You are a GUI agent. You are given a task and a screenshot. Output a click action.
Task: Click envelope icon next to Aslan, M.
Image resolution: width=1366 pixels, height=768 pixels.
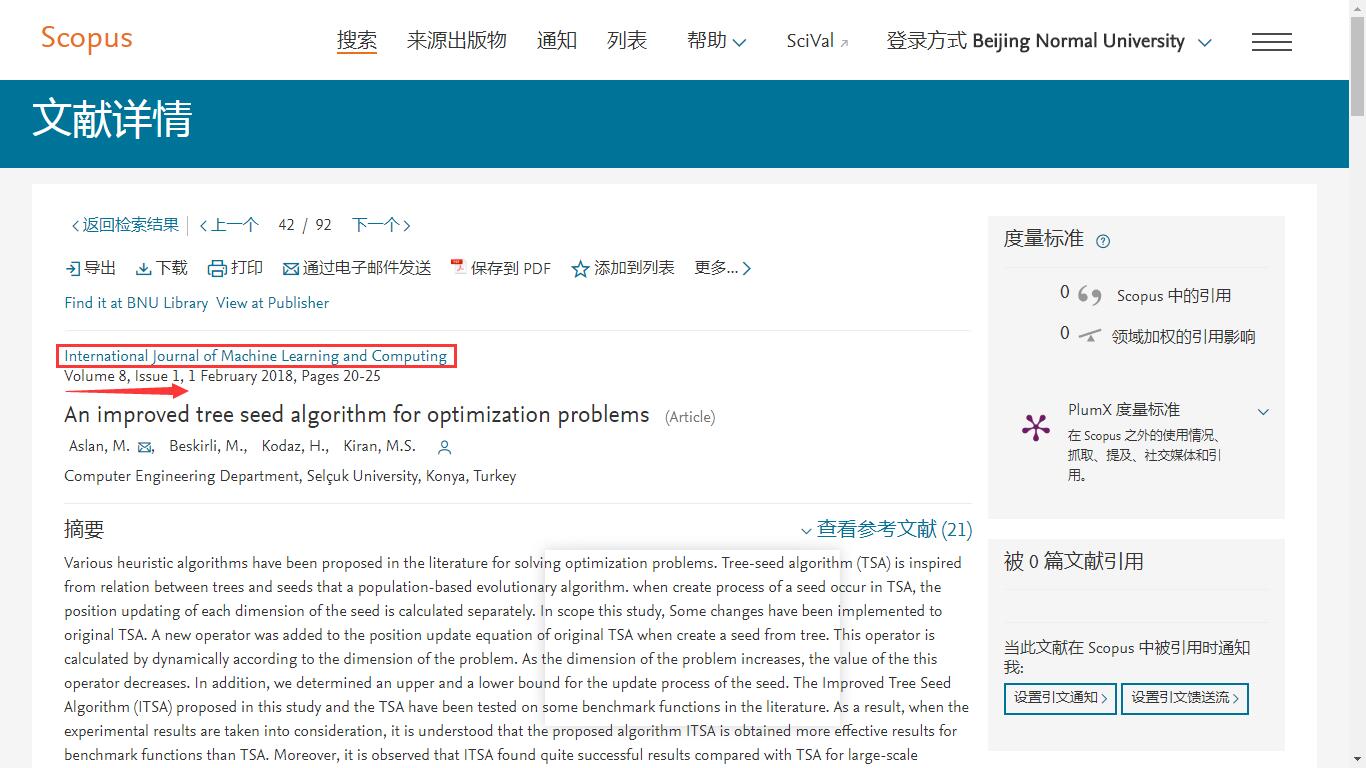click(x=145, y=447)
